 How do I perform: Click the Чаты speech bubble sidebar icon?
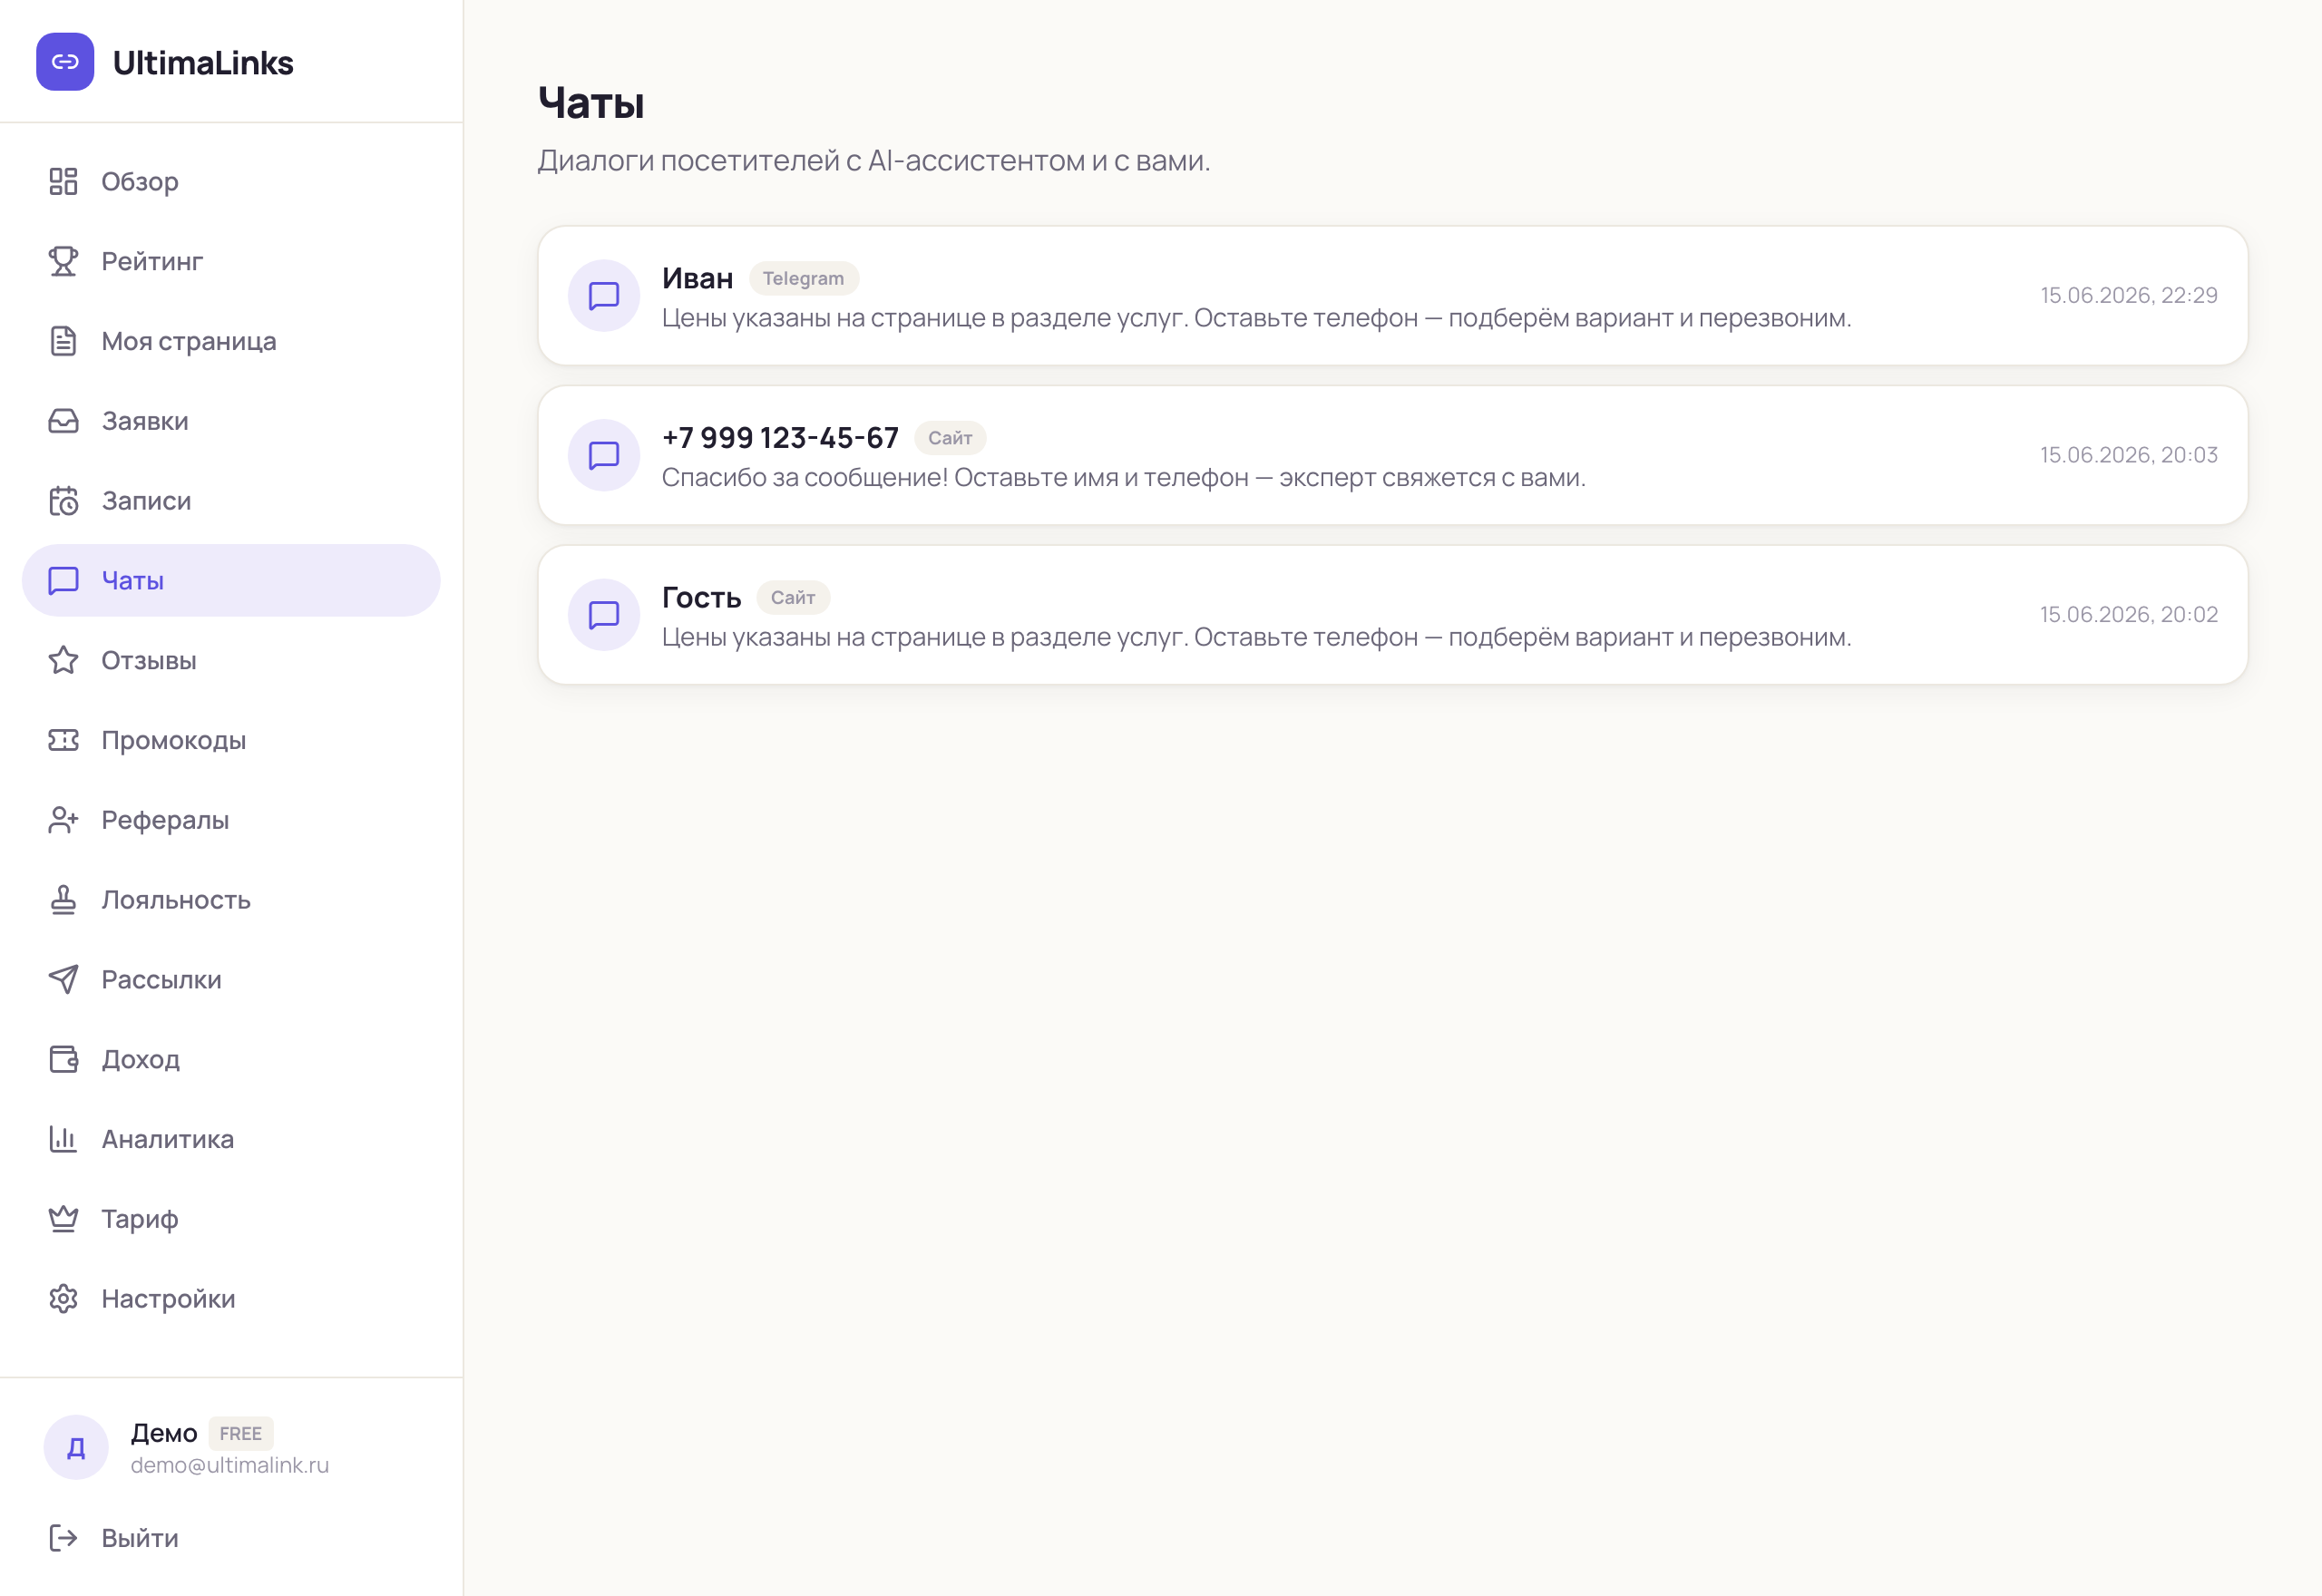[63, 581]
